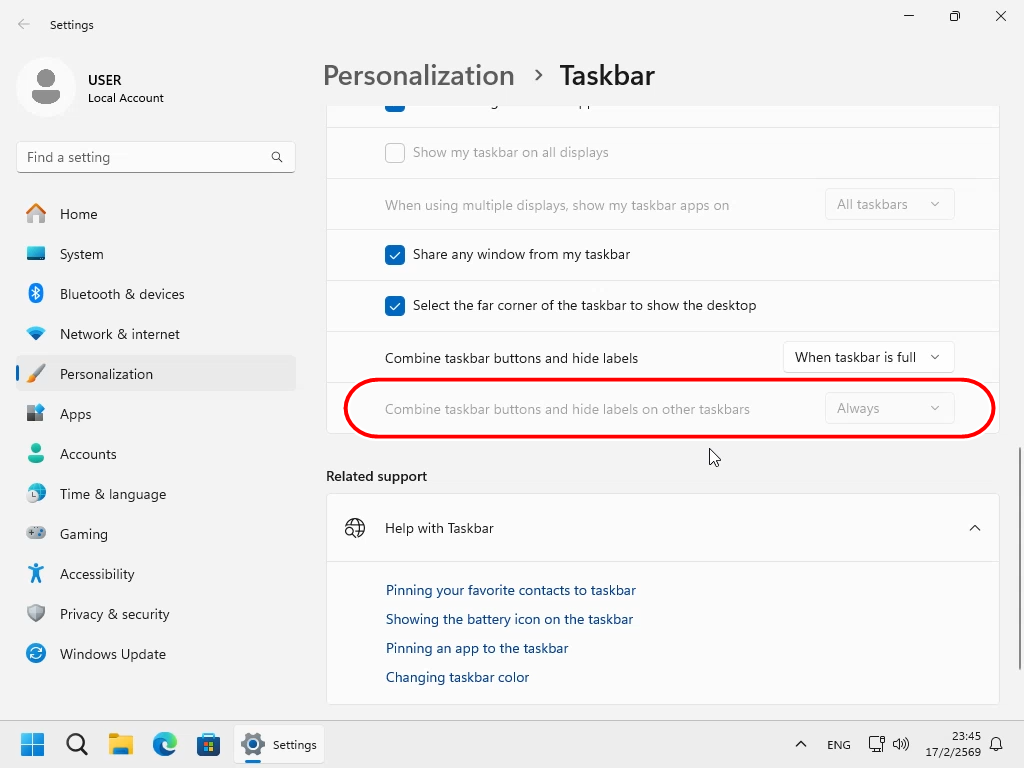Click the Privacy & security shield icon
The image size is (1024, 768).
point(36,614)
